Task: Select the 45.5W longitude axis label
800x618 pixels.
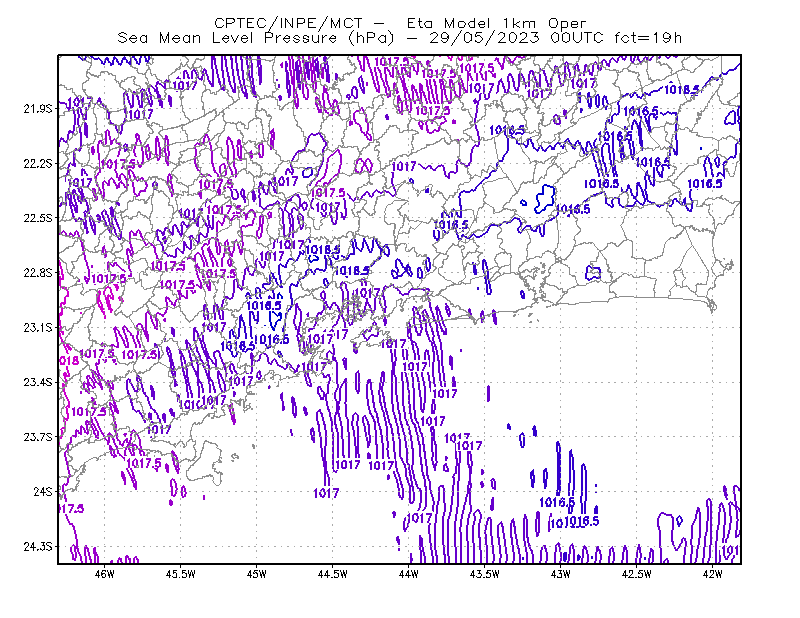Action: click(x=181, y=574)
